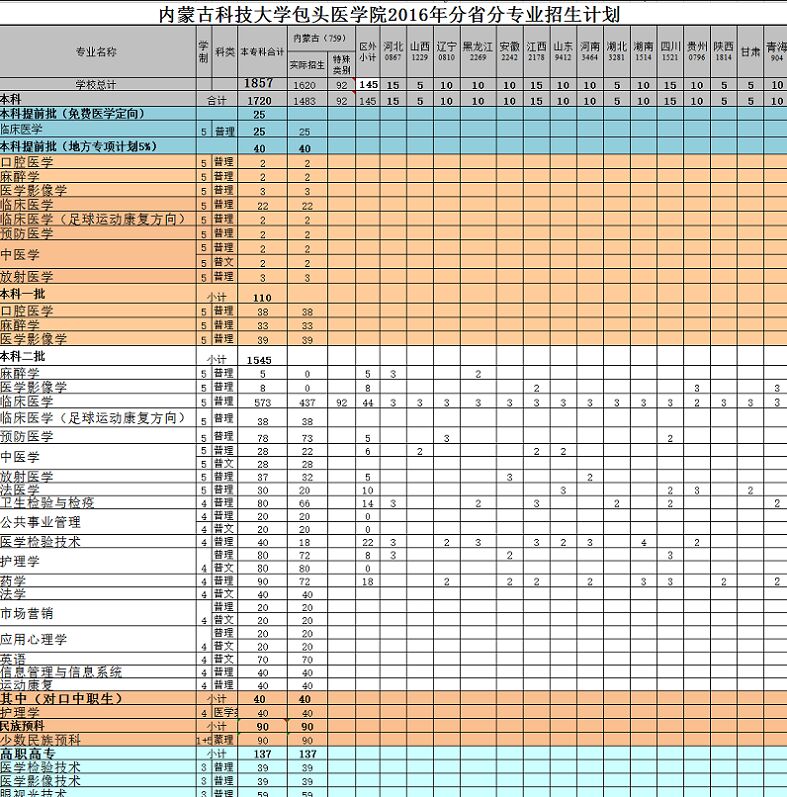The image size is (787, 797).
Task: Click the 学制 column header
Action: (x=203, y=51)
